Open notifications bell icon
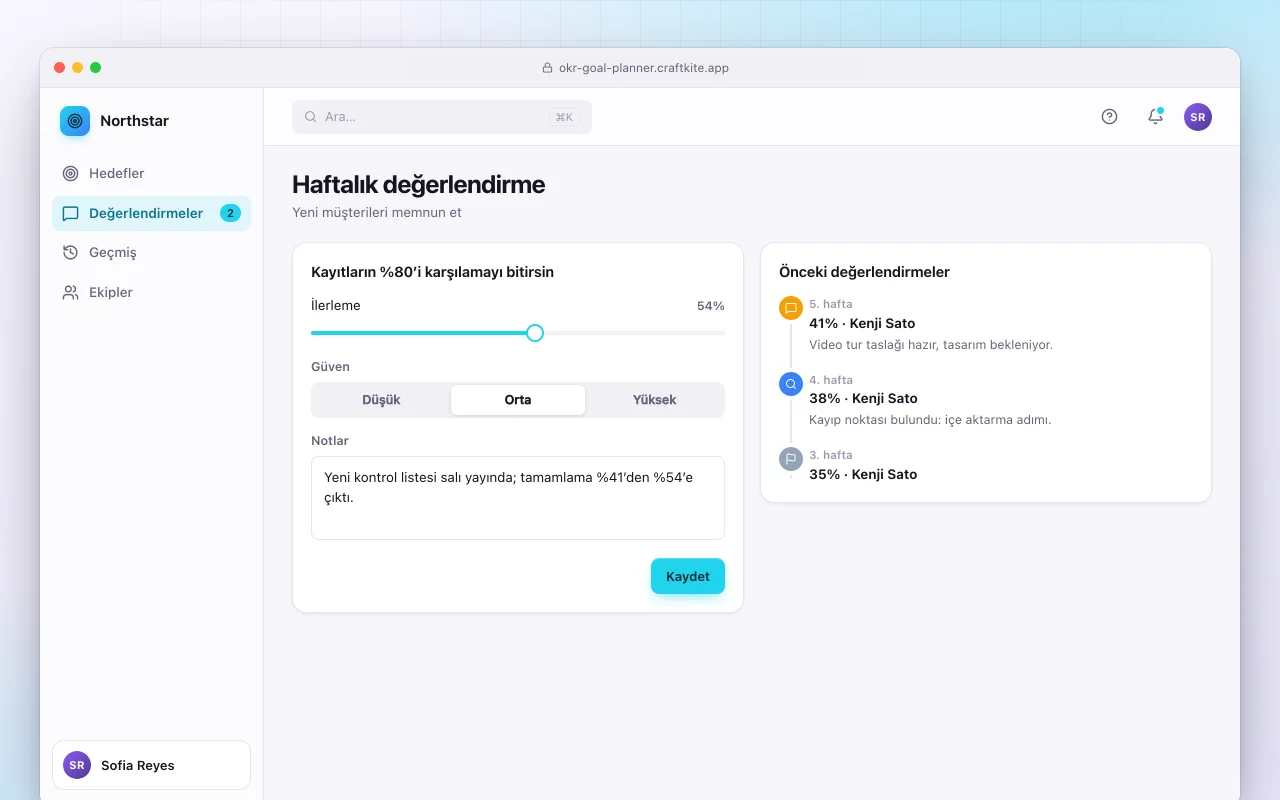The width and height of the screenshot is (1280, 800). 1155,116
